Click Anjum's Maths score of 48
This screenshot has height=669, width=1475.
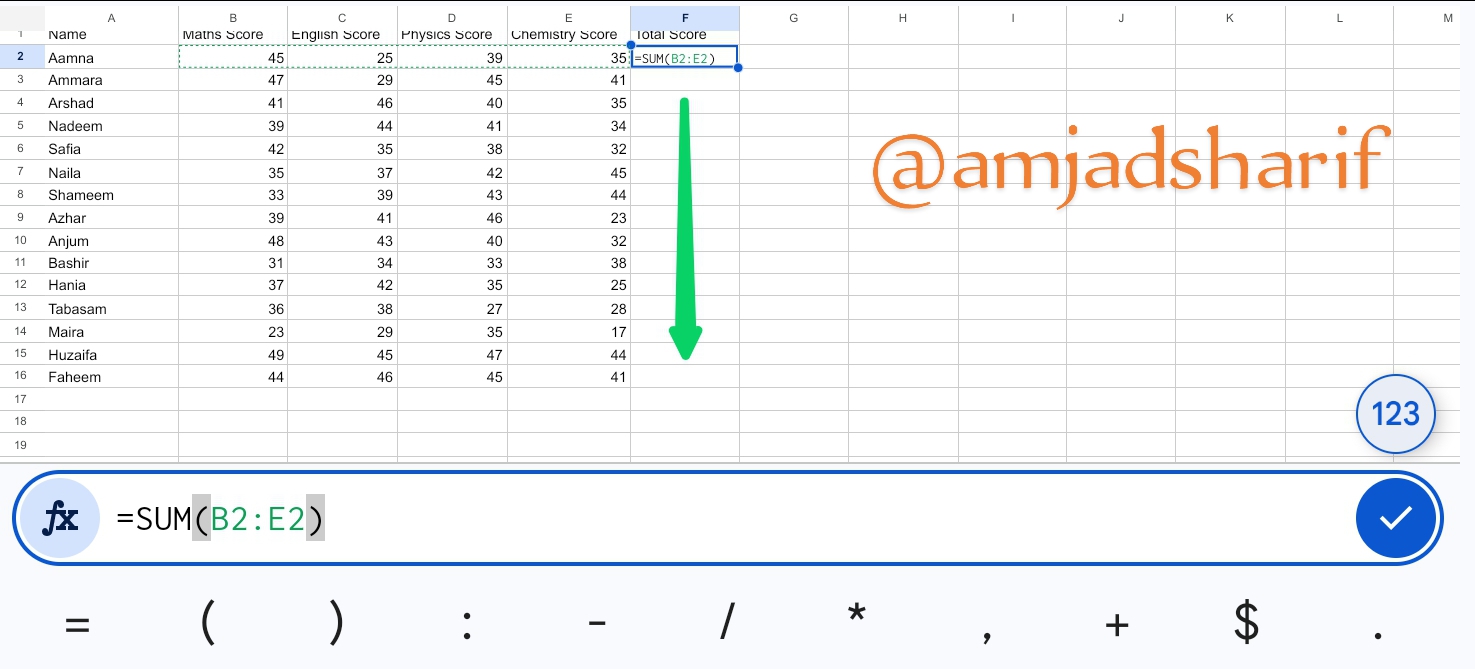coord(233,241)
